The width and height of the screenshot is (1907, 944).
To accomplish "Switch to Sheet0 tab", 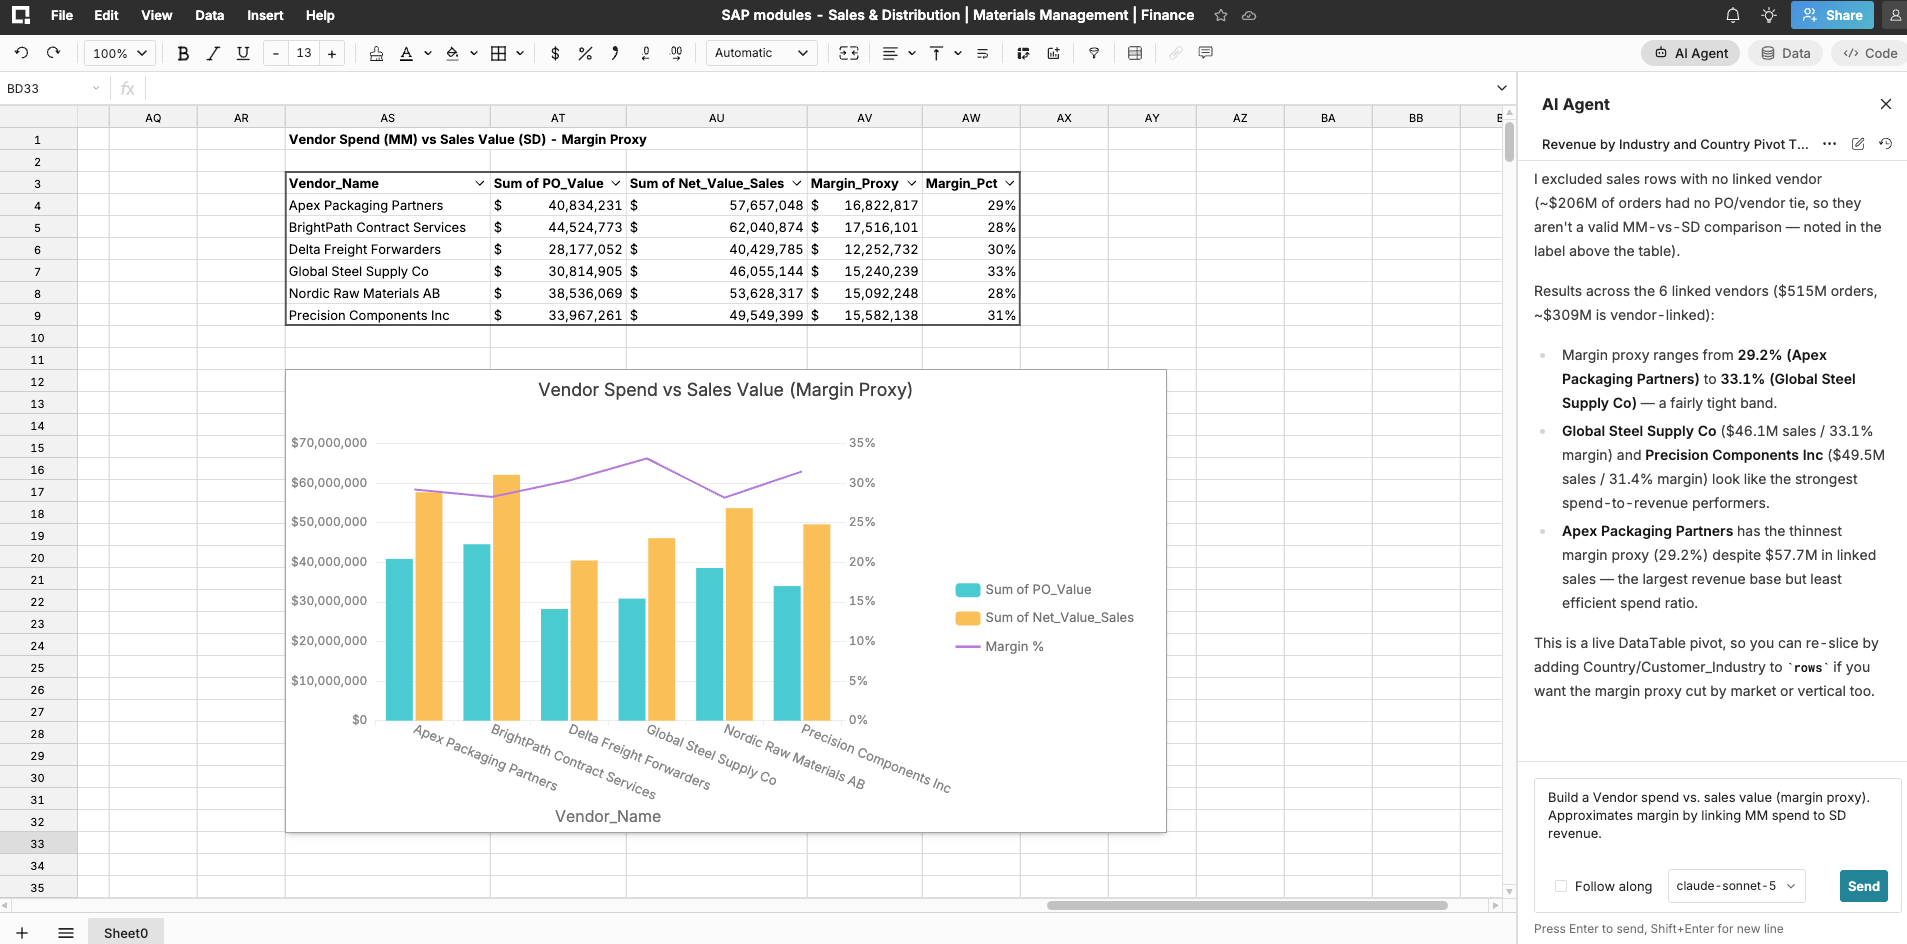I will point(126,933).
